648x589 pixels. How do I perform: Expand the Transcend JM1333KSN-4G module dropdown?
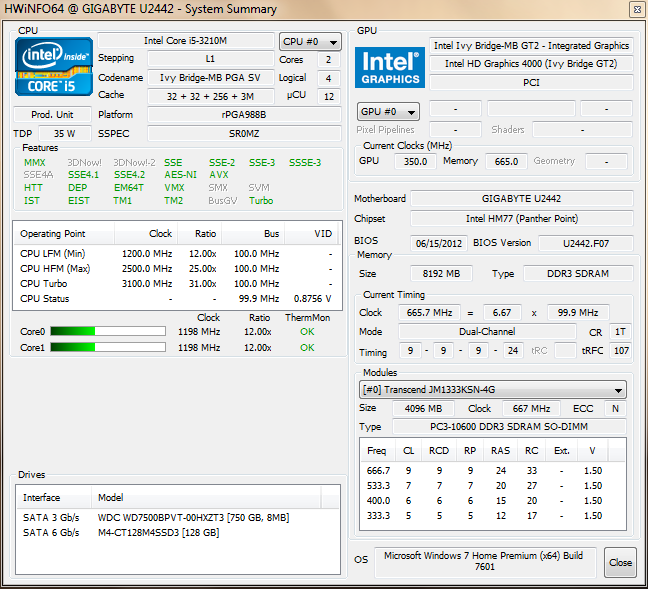click(493, 390)
